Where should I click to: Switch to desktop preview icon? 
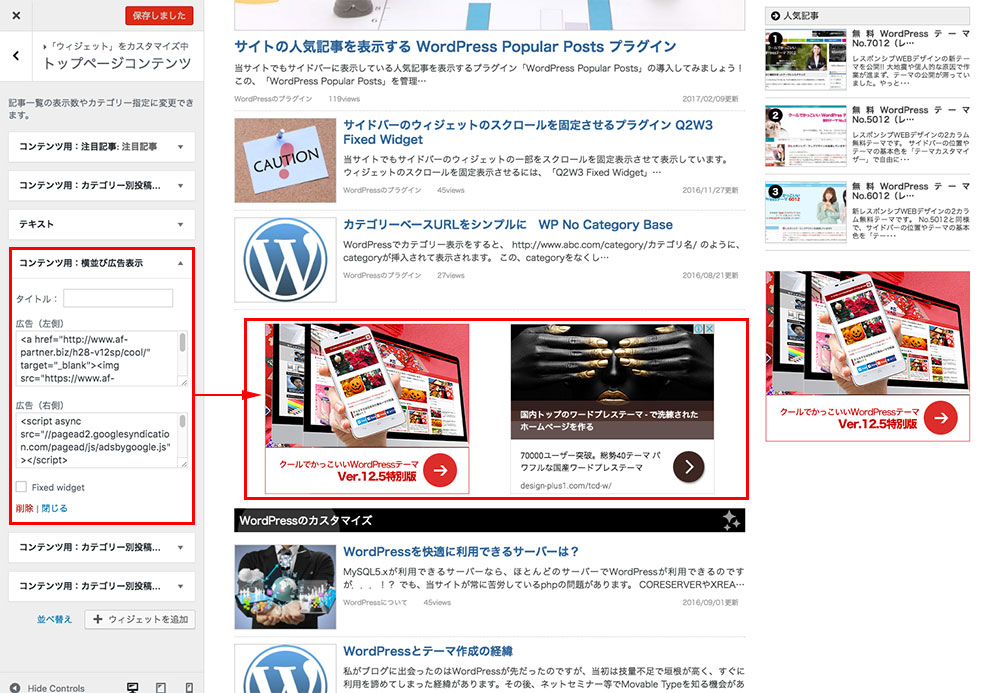click(x=133, y=688)
